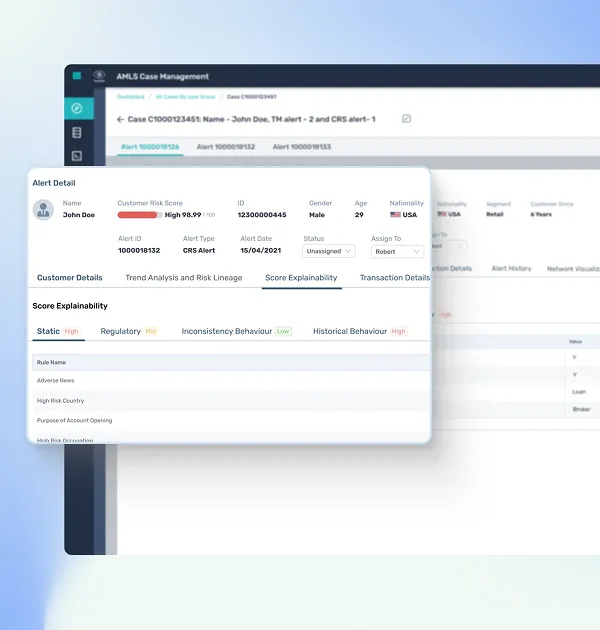Screen dimensions: 600x630
Task: Open the Assign To dropdown showing Robert
Action: point(397,252)
